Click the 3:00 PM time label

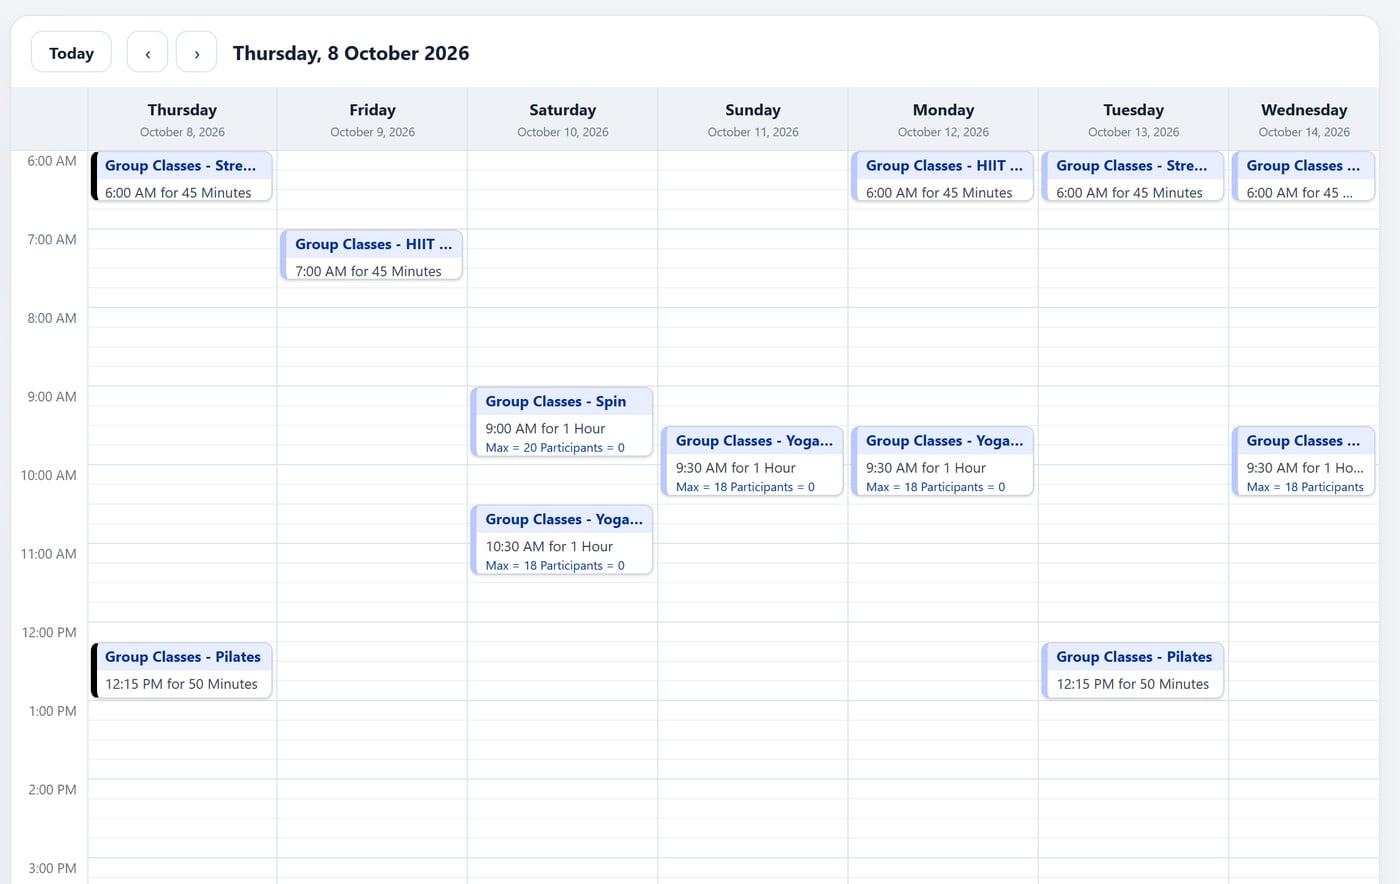52,868
